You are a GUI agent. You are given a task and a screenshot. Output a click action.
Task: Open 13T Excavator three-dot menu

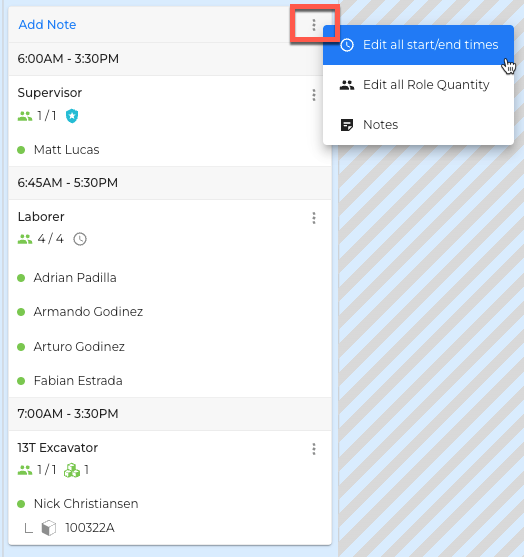click(x=314, y=449)
